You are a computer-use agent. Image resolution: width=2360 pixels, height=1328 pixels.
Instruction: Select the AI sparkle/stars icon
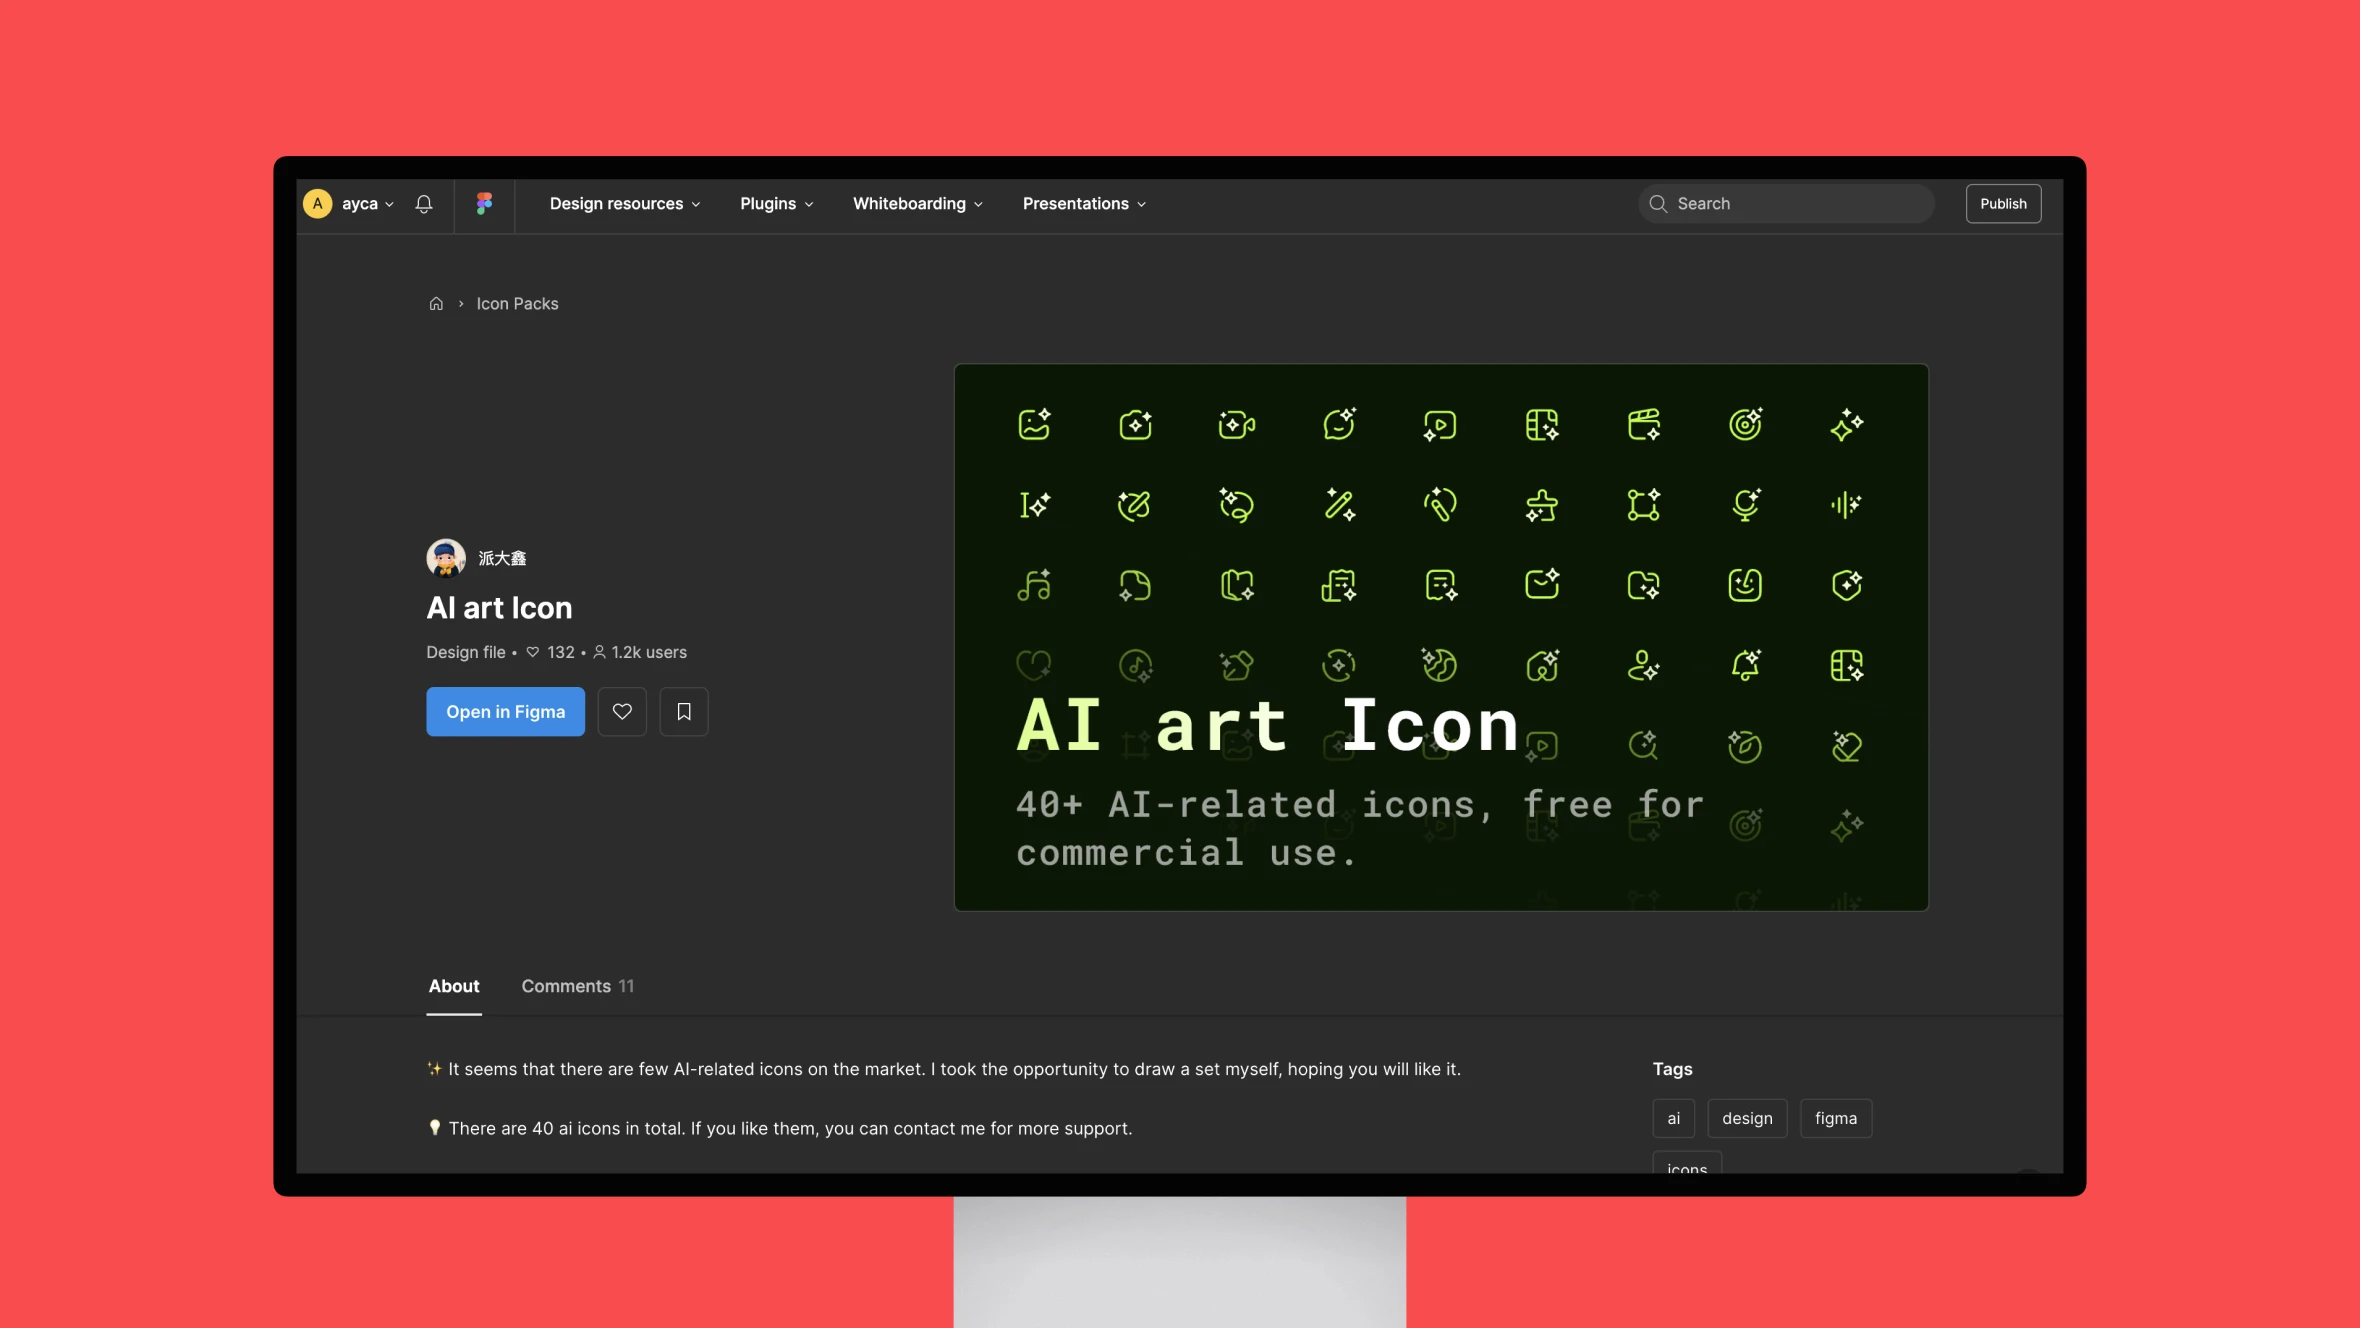pos(1845,423)
